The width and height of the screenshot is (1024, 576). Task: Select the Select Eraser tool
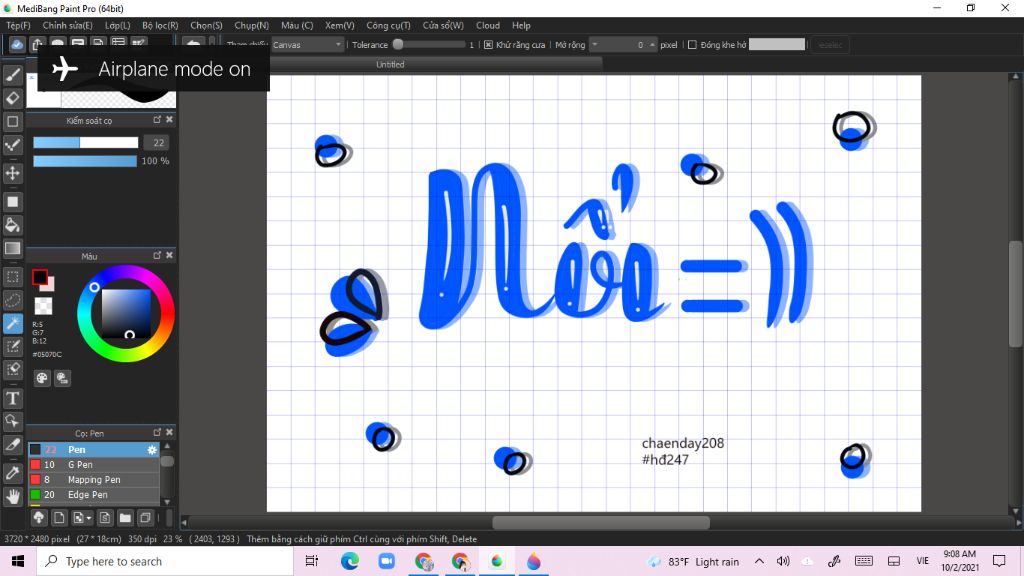tap(12, 370)
